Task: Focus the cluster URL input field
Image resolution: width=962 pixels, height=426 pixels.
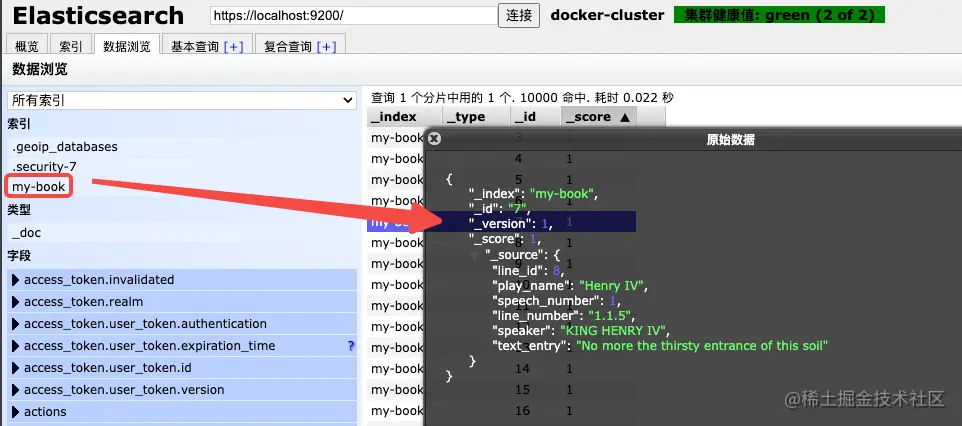Action: click(353, 15)
